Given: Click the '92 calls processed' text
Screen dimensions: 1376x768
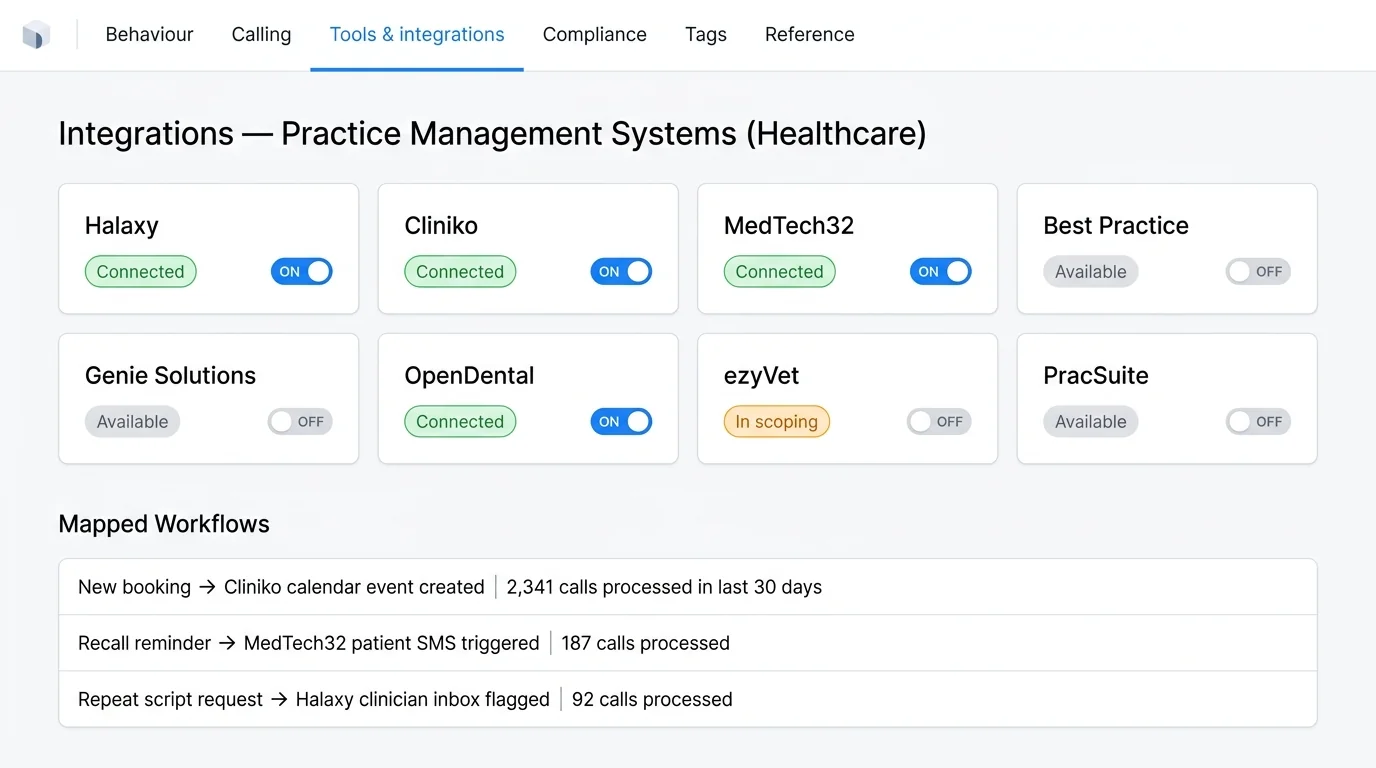Looking at the screenshot, I should [x=652, y=699].
